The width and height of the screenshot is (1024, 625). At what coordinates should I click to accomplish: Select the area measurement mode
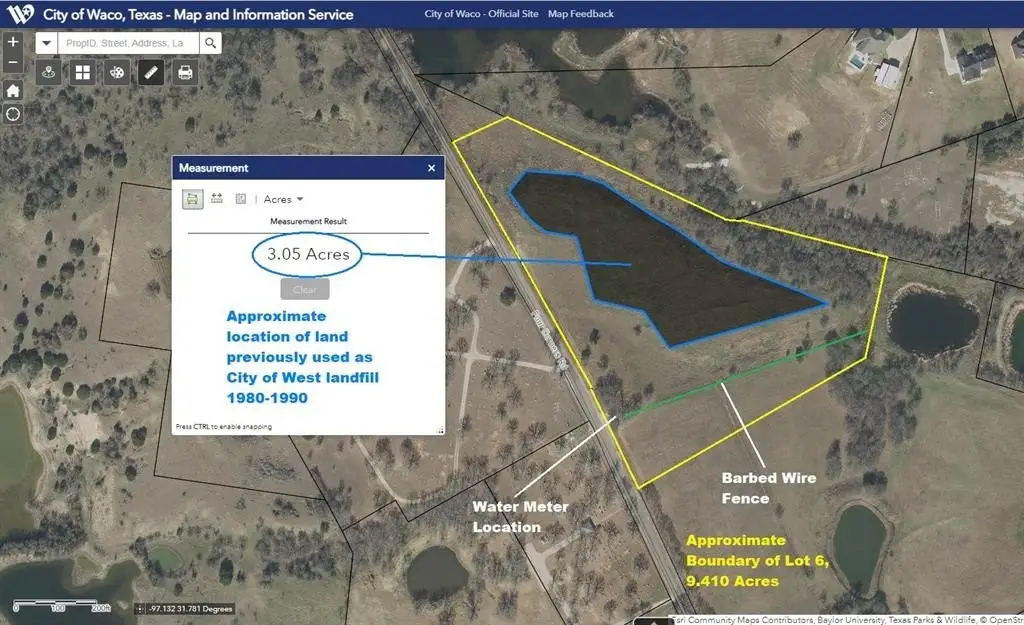click(x=192, y=199)
